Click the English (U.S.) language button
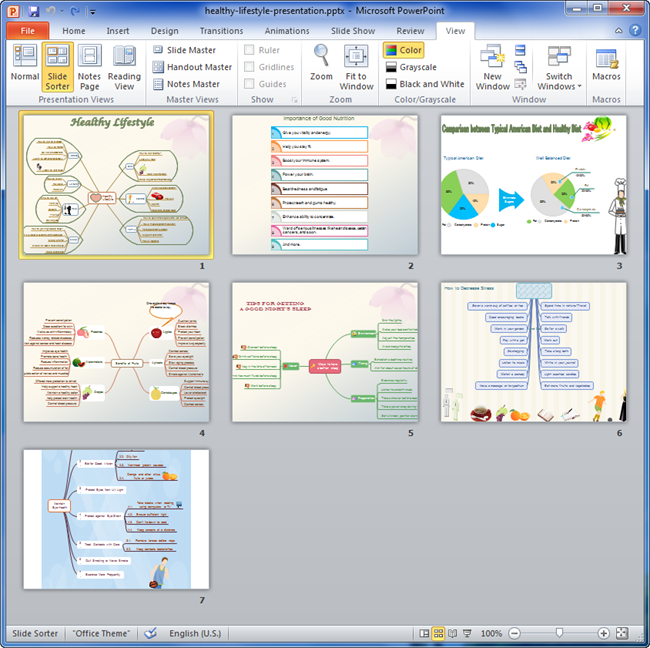Screen dimensions: 650x648 195,633
